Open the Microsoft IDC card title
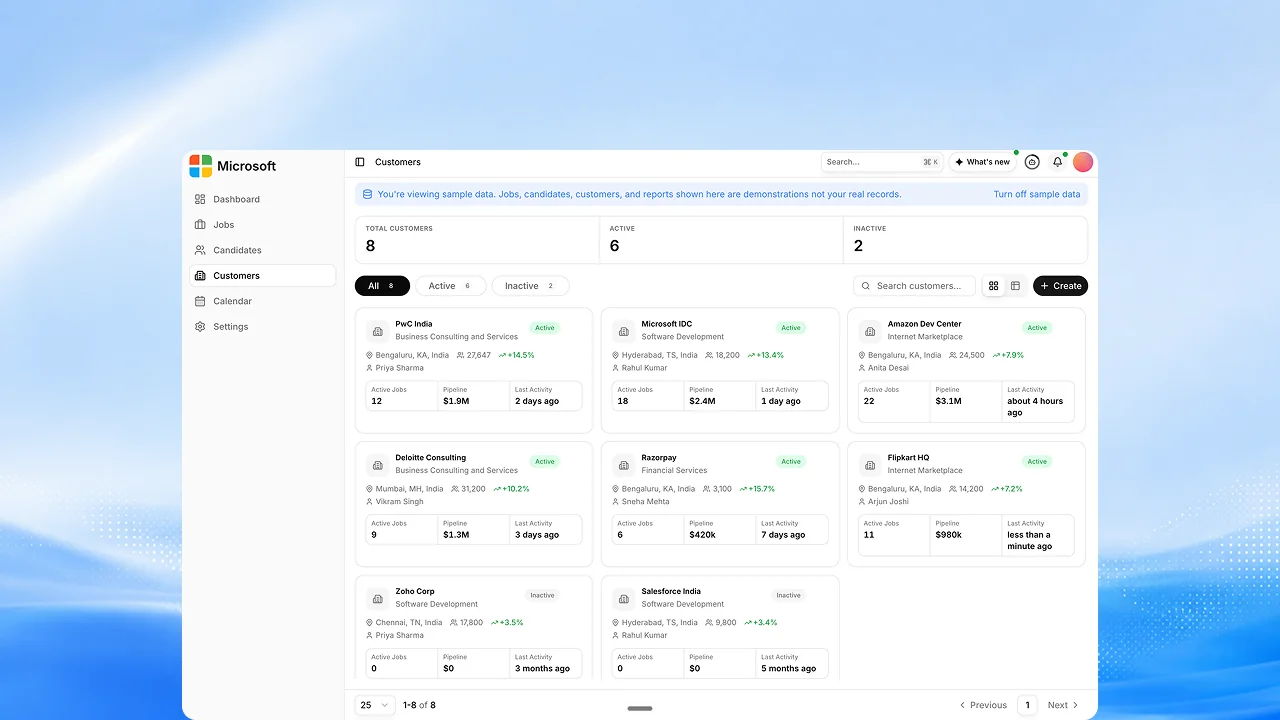The width and height of the screenshot is (1280, 720). coord(667,324)
